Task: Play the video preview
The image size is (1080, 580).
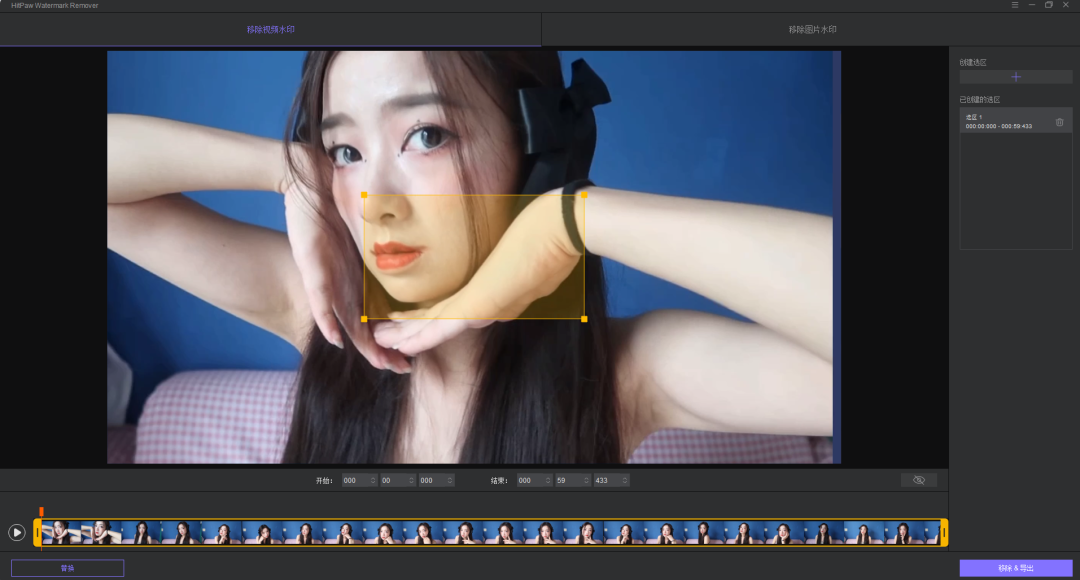Action: click(x=17, y=532)
